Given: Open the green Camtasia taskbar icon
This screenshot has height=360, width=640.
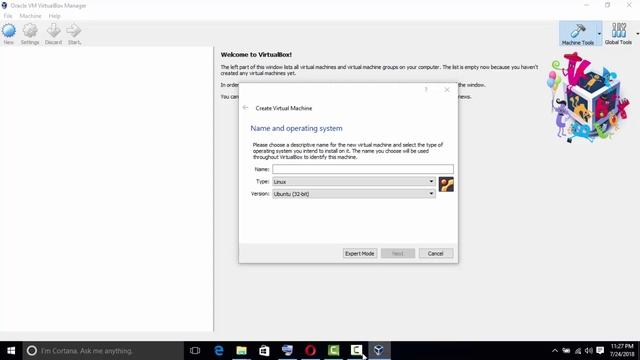Looking at the screenshot, I should point(333,351).
